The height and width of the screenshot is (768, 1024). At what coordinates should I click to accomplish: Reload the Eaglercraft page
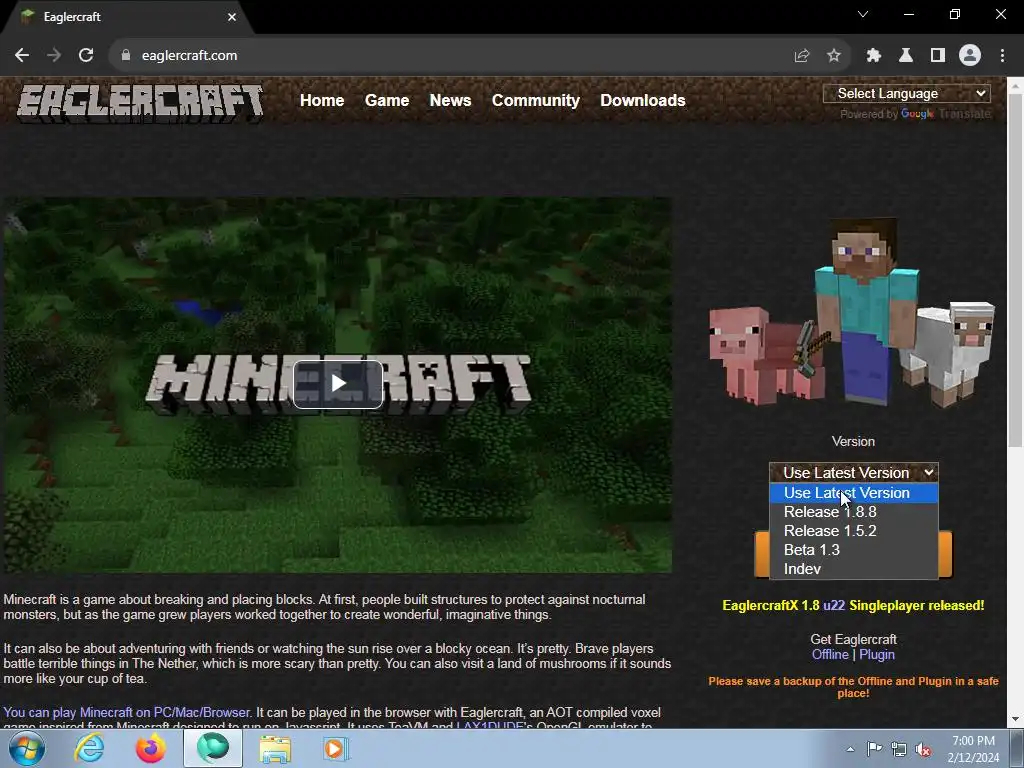tap(86, 56)
